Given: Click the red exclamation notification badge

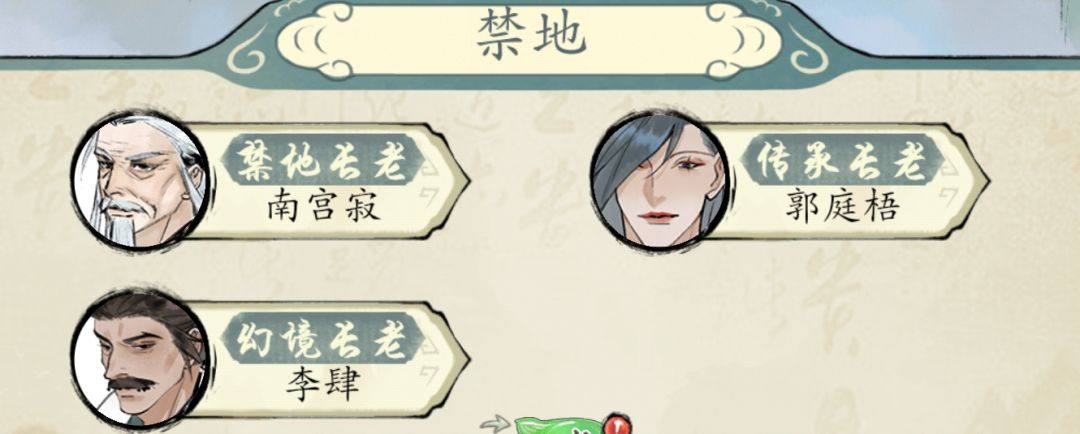Looking at the screenshot, I should coord(618,424).
